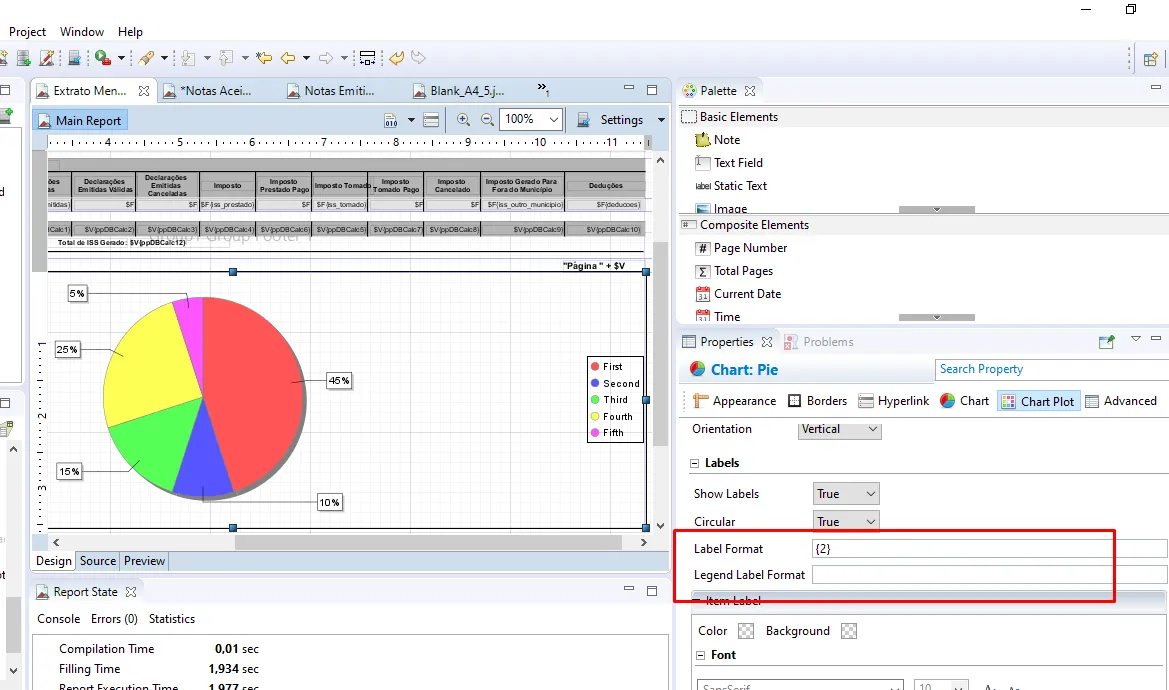Click the zoom out magnifier icon

[487, 119]
